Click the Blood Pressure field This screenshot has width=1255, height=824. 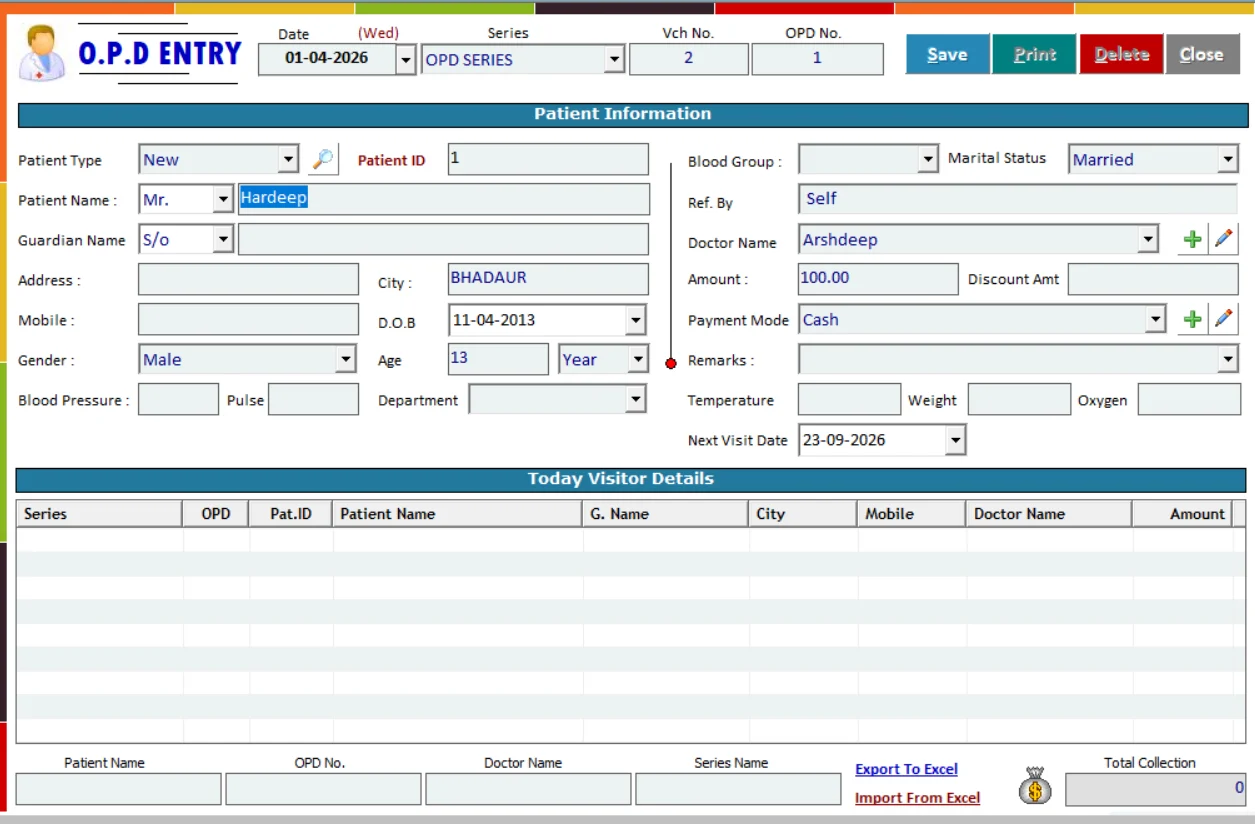pos(178,399)
